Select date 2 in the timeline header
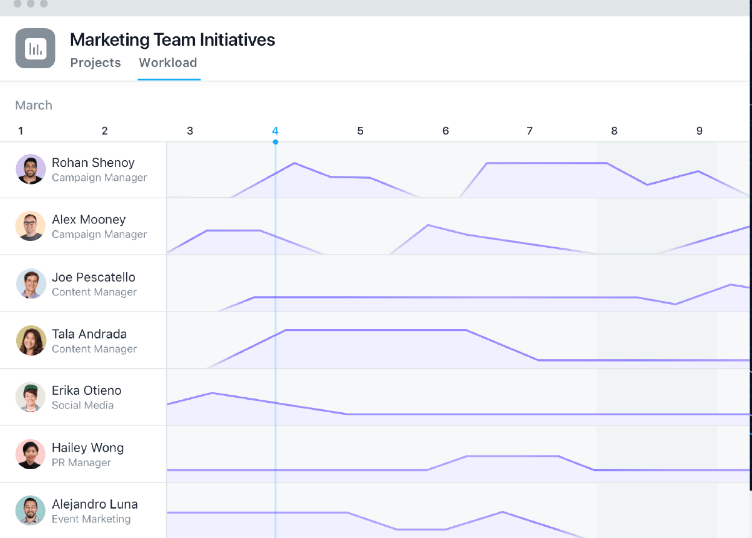The image size is (752, 538). tap(105, 131)
